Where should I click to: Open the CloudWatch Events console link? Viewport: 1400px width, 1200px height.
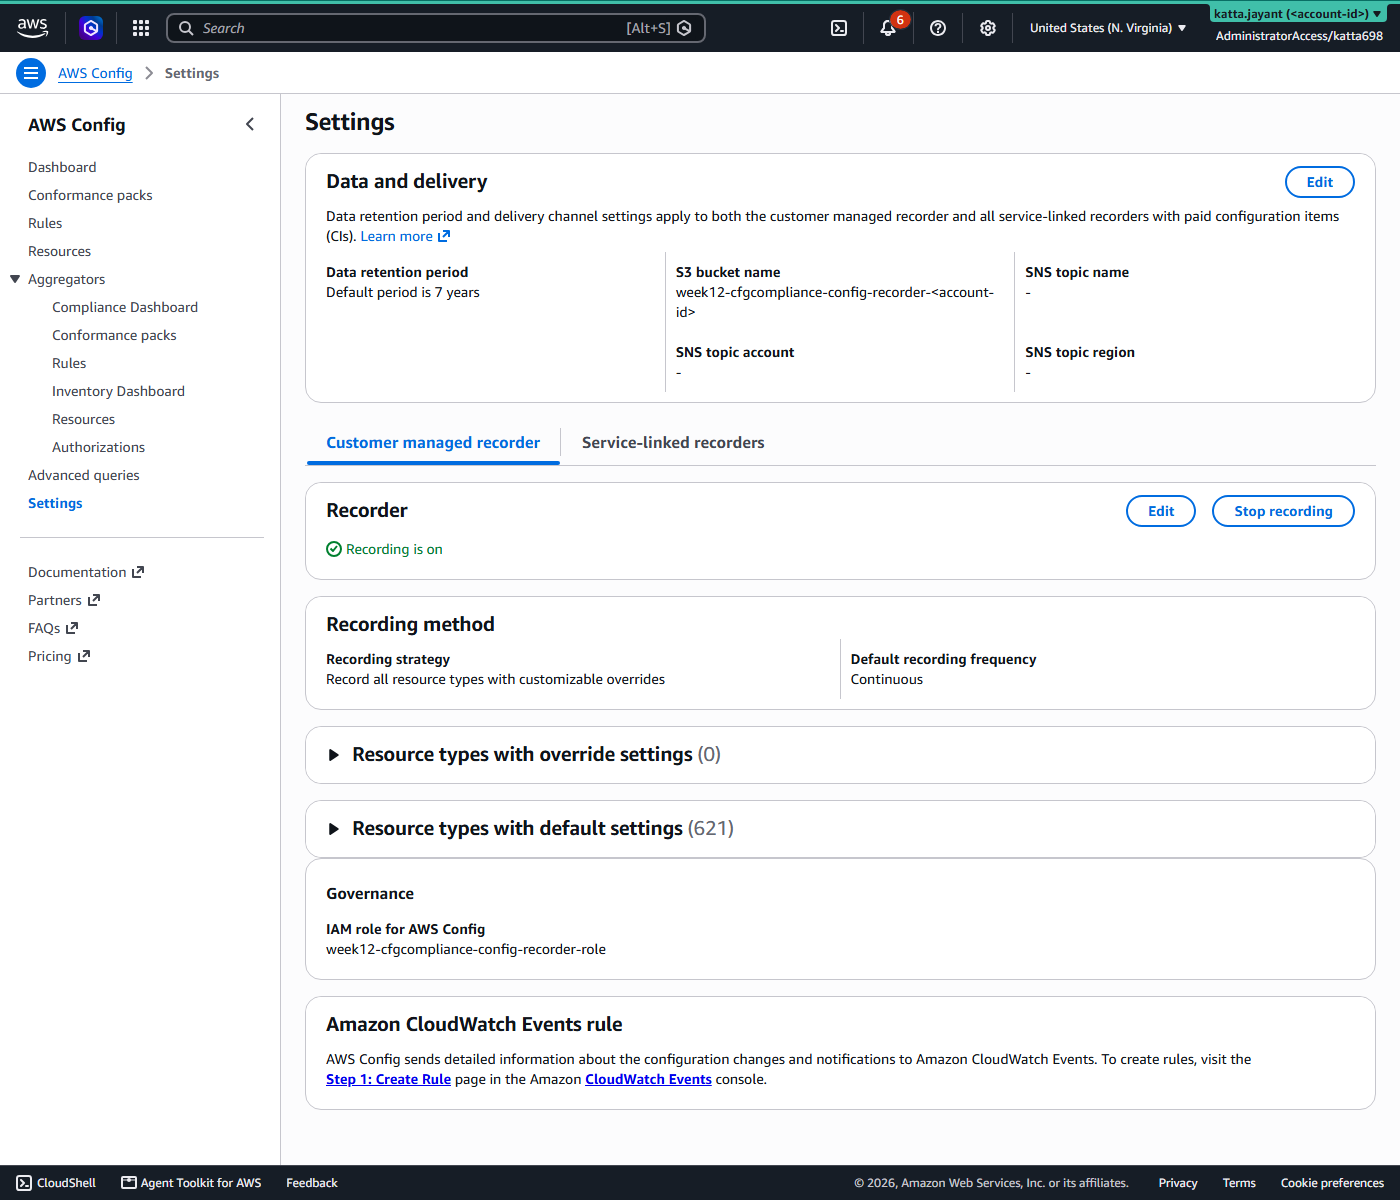tap(648, 1079)
